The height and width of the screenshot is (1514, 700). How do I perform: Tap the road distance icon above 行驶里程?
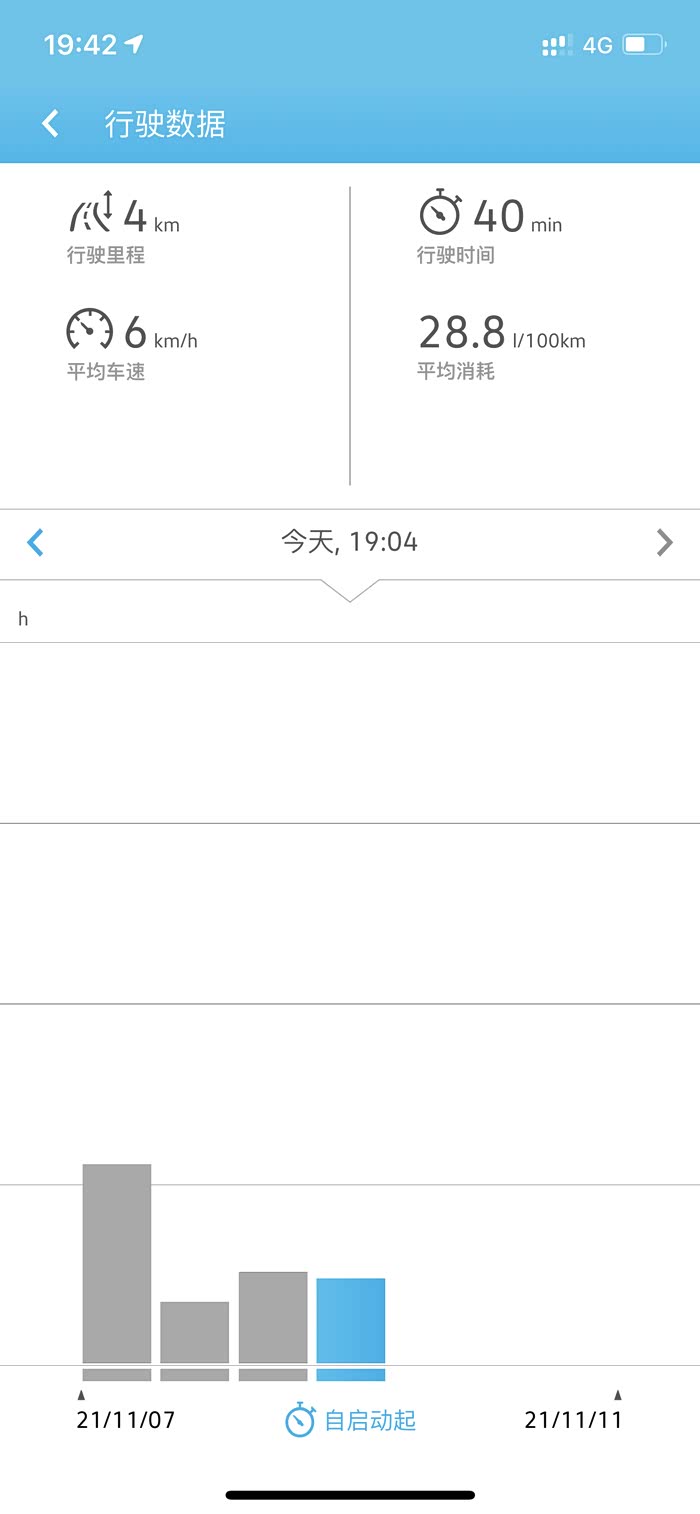pos(91,213)
